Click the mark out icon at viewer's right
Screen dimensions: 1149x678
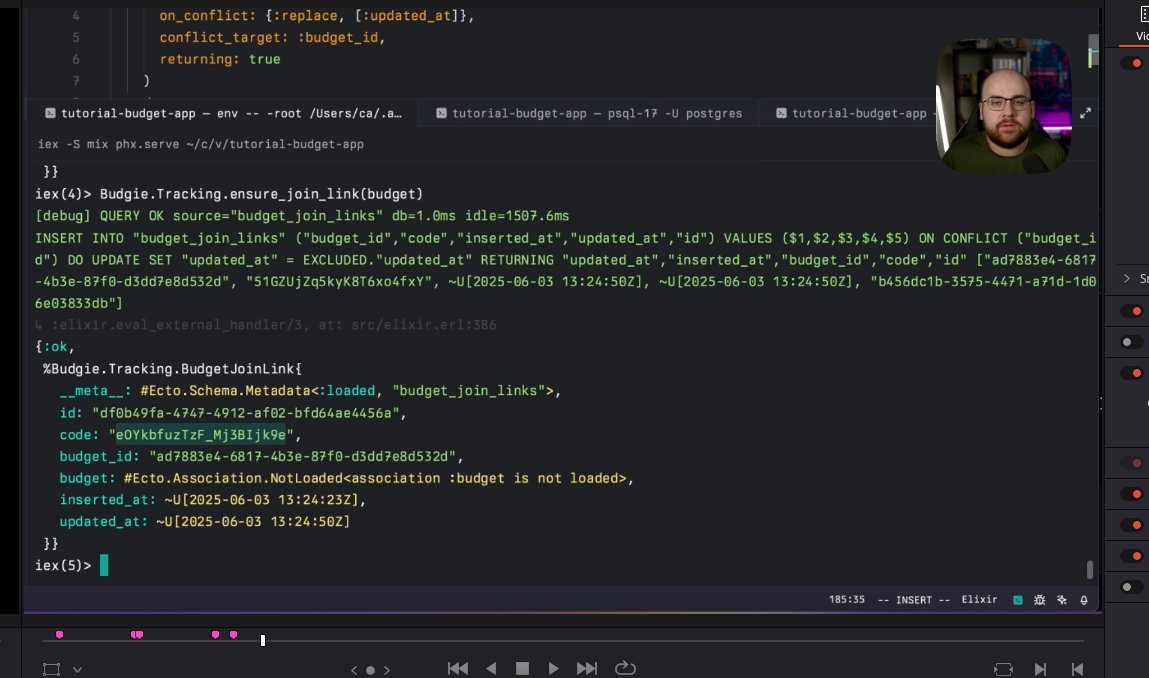(x=1077, y=669)
